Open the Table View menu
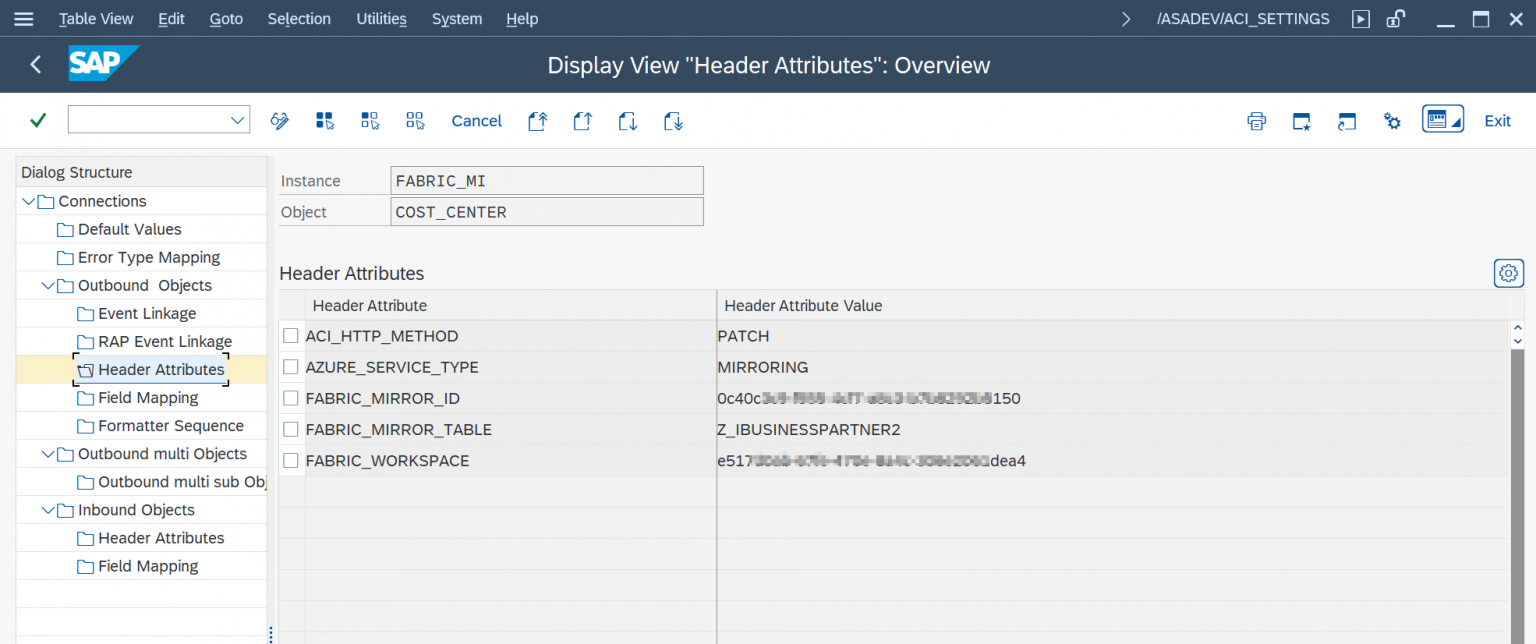The width and height of the screenshot is (1536, 644). (96, 19)
